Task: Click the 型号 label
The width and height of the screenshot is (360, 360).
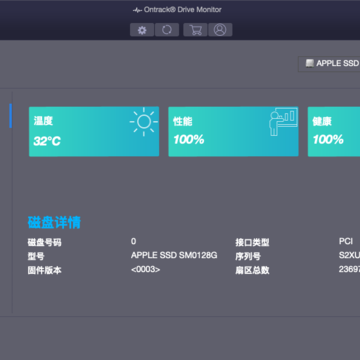Action: (36, 256)
